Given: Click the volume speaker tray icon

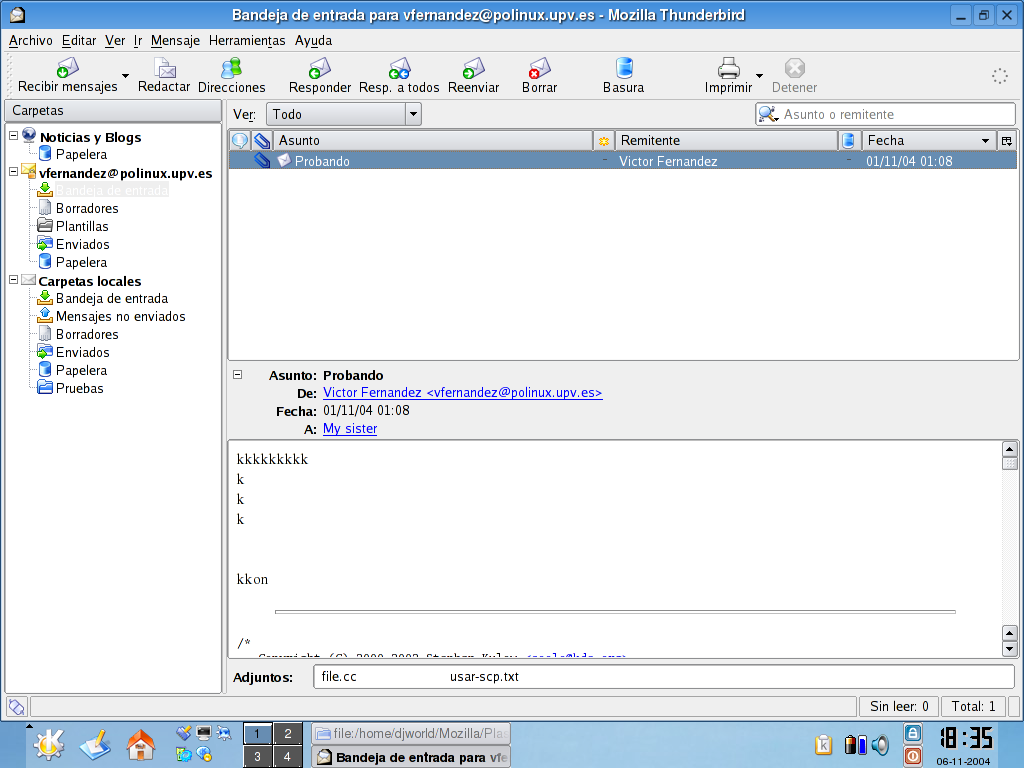Looking at the screenshot, I should click(880, 744).
